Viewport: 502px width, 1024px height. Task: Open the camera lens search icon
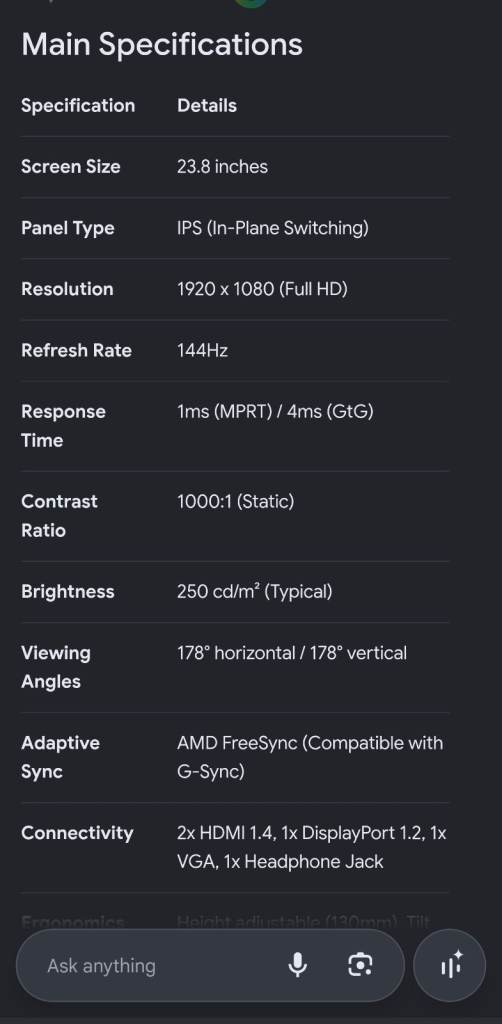point(360,965)
